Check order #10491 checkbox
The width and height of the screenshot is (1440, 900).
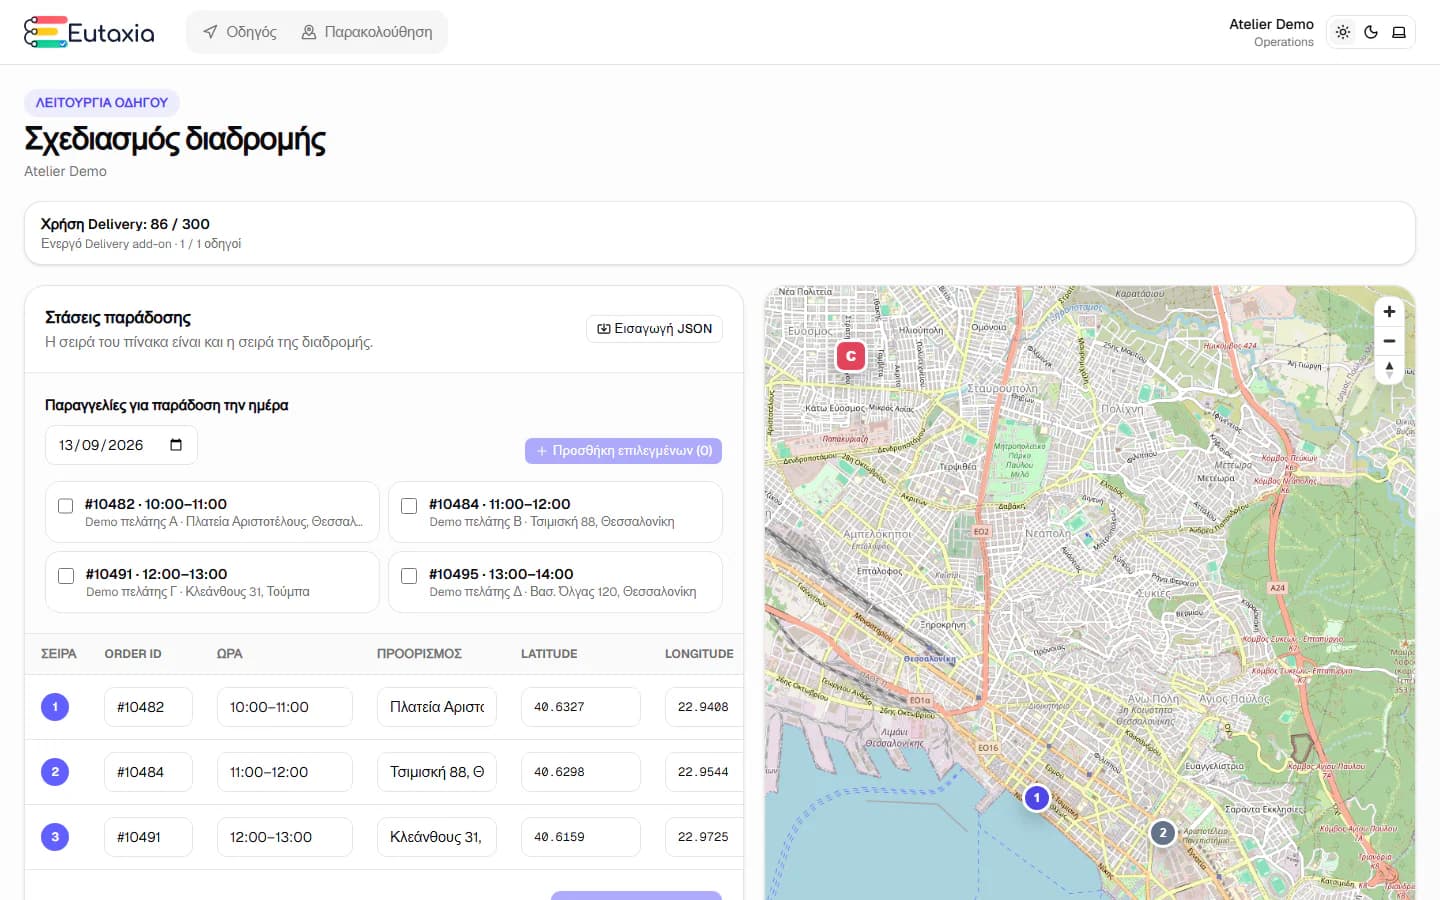pos(66,576)
